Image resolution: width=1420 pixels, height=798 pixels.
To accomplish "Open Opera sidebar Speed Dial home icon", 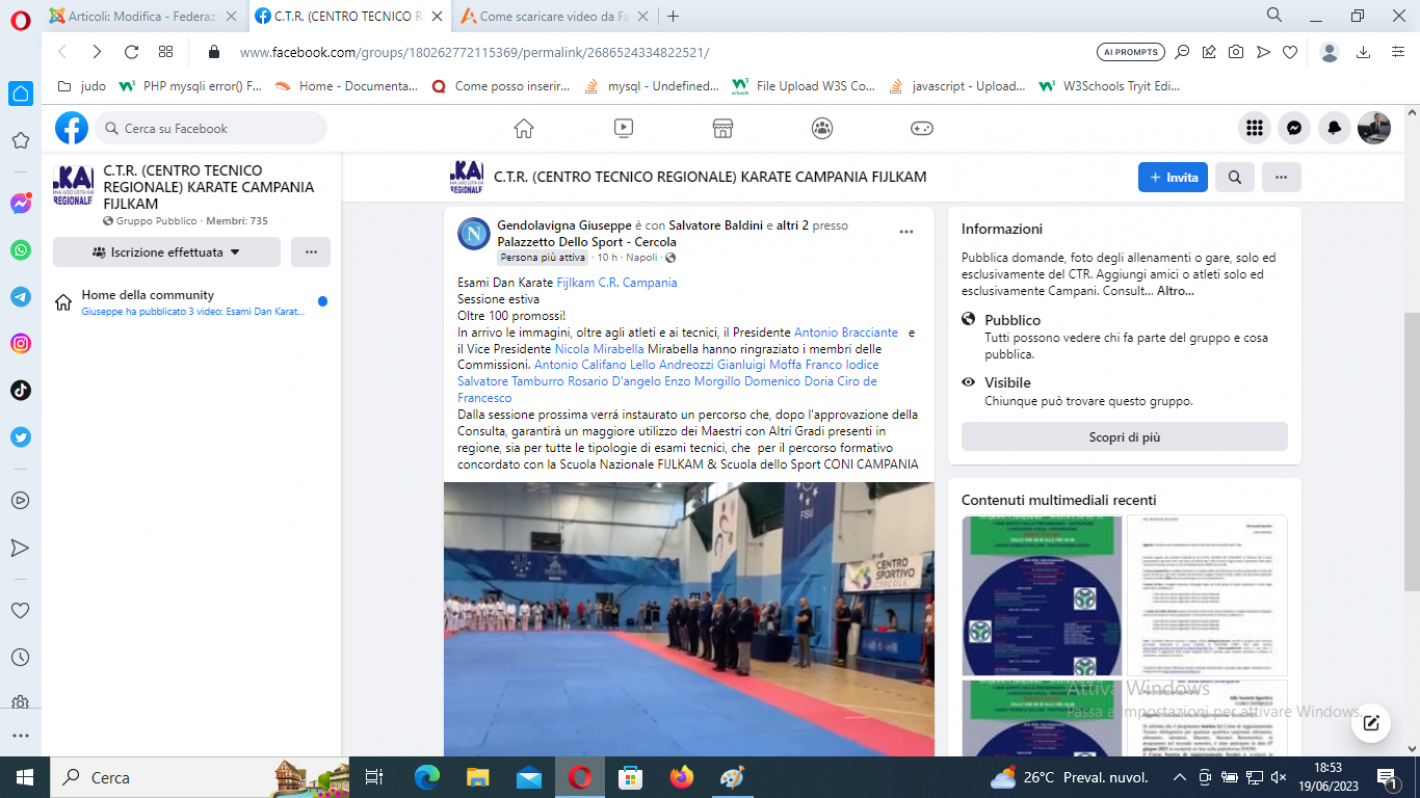I will click(21, 94).
